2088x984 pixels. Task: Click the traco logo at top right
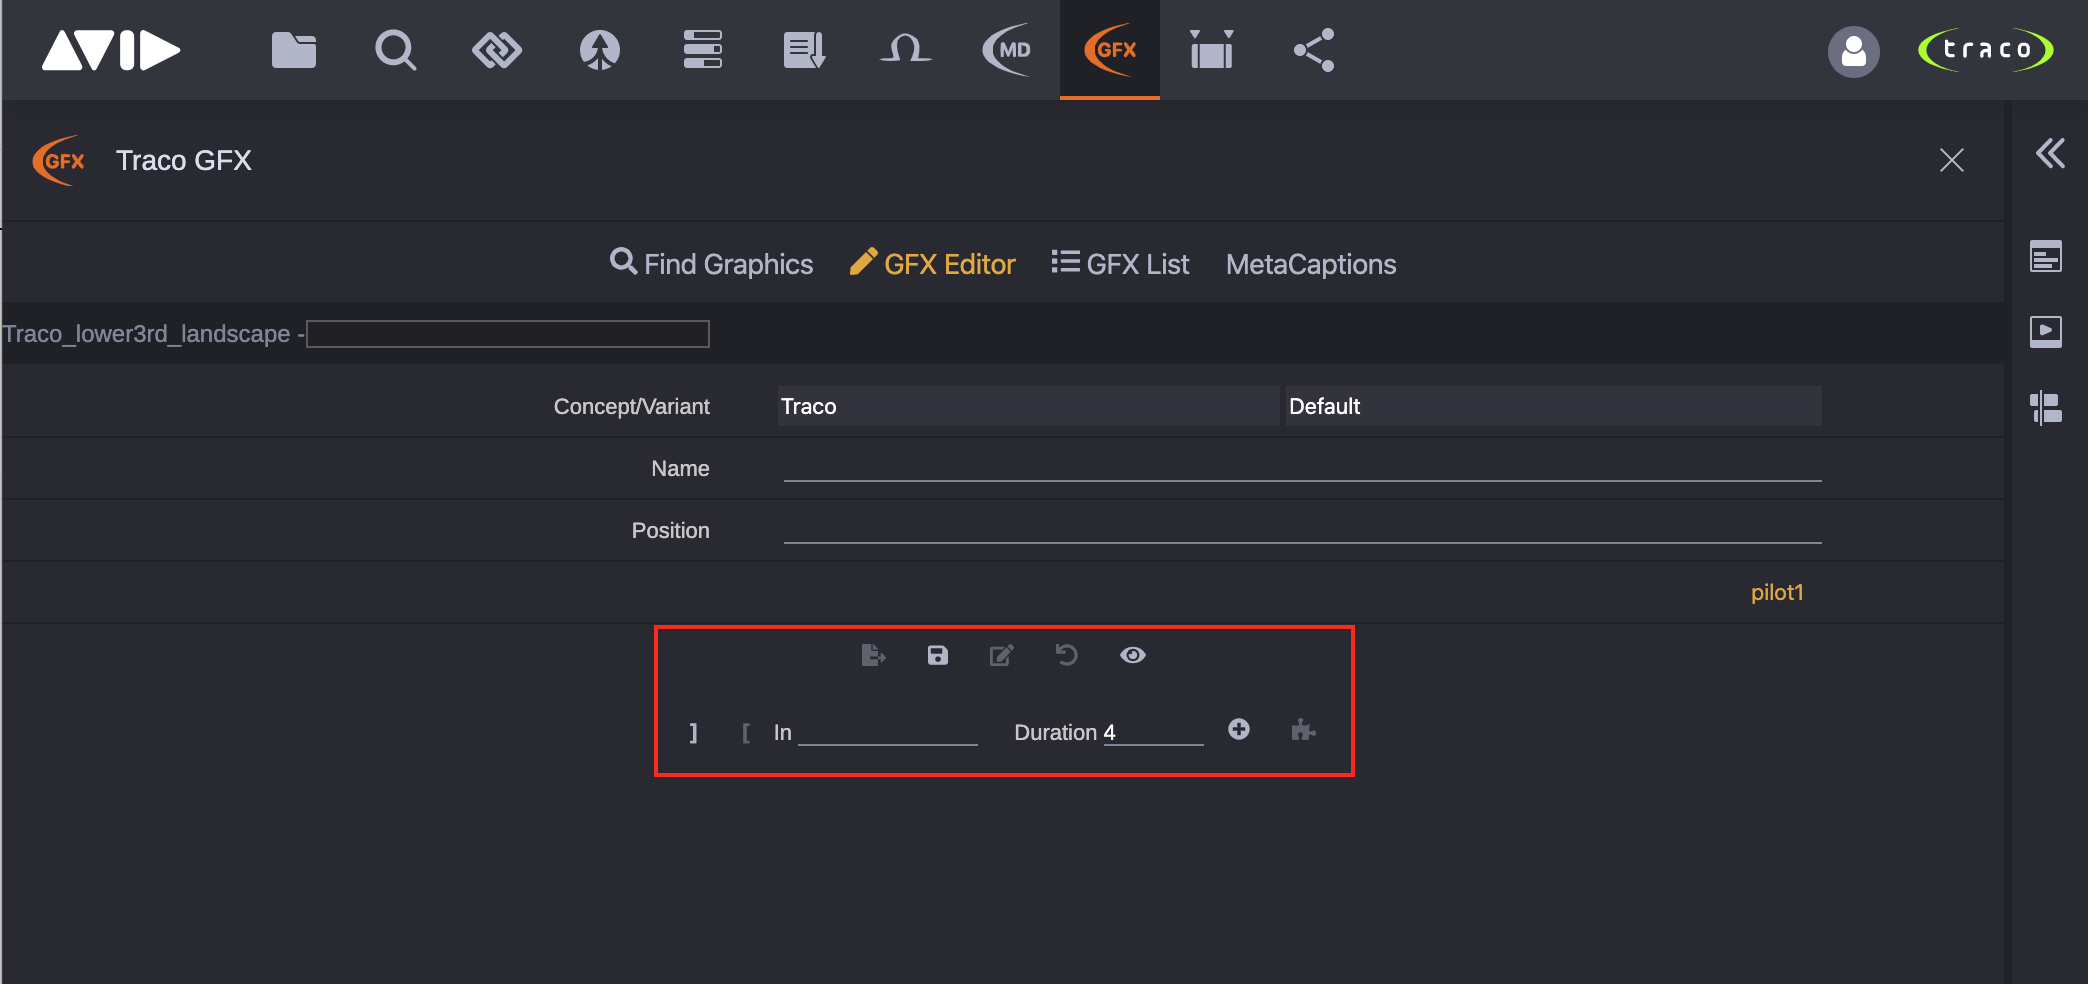1986,50
